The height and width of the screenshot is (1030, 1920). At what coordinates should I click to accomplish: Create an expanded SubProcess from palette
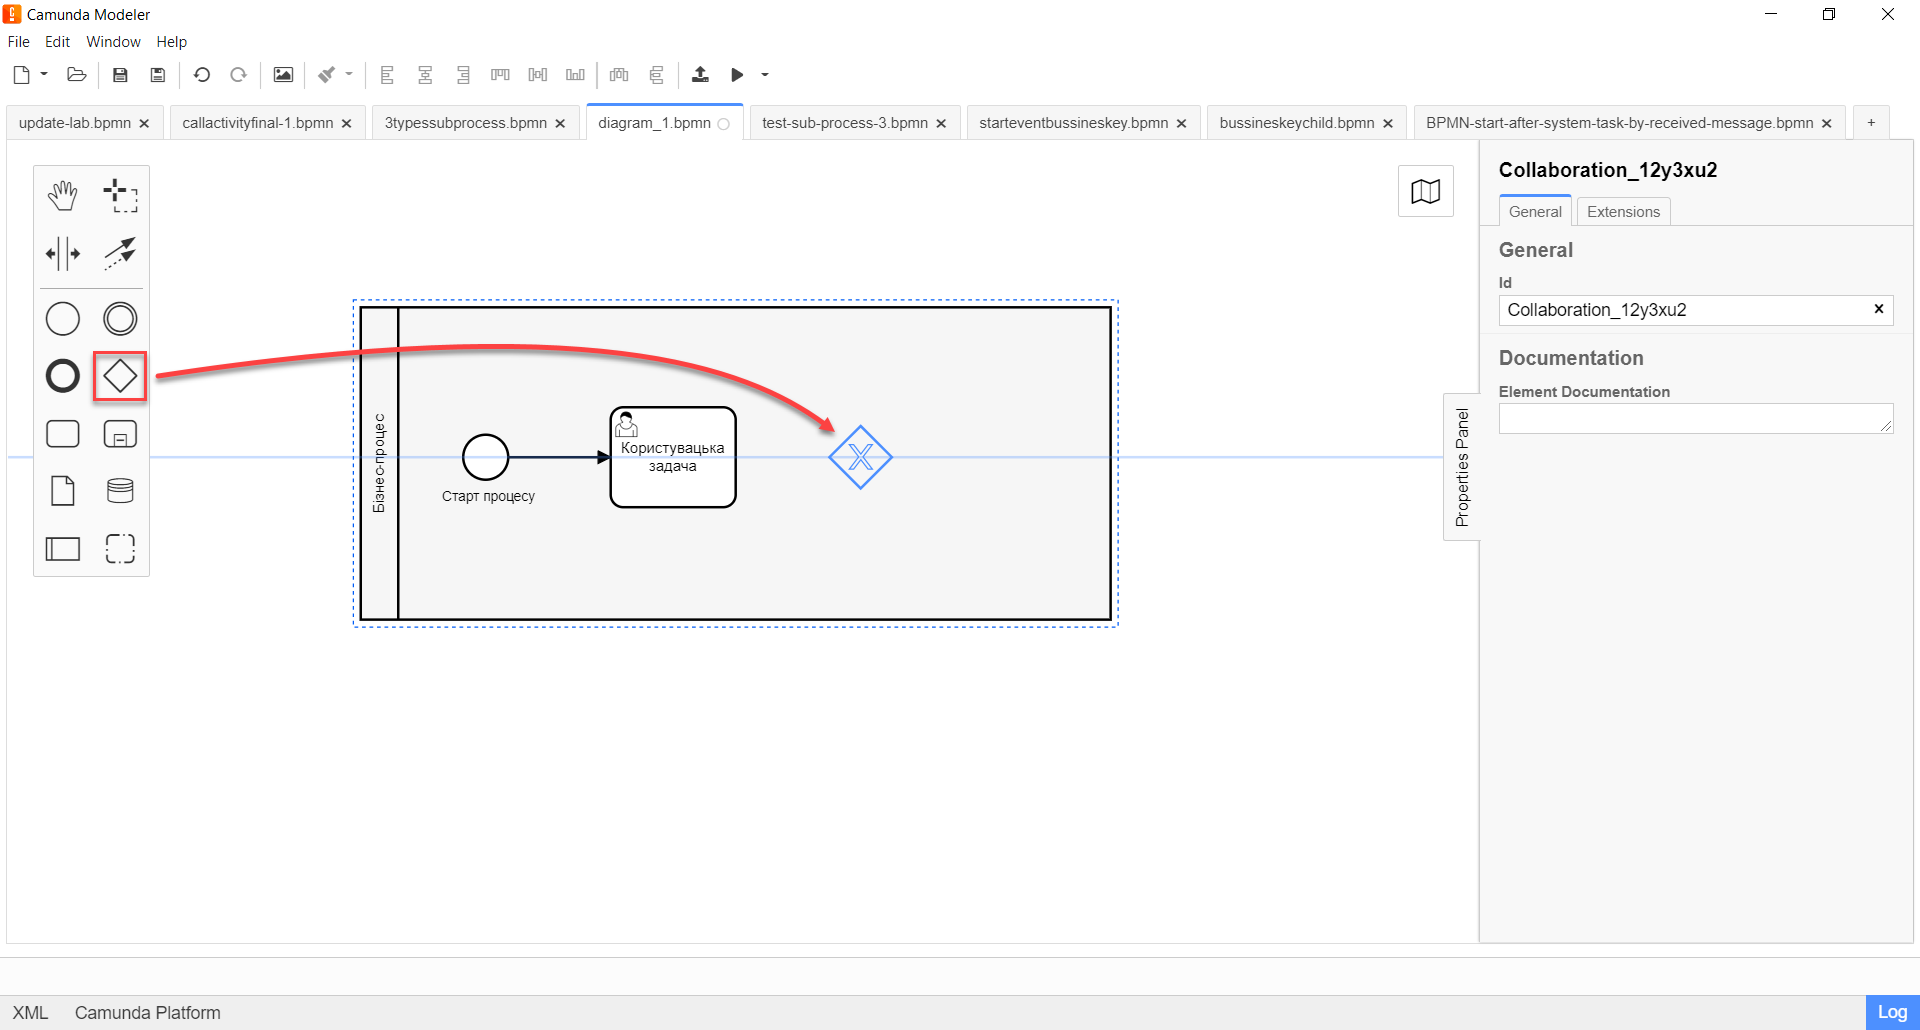pos(120,434)
